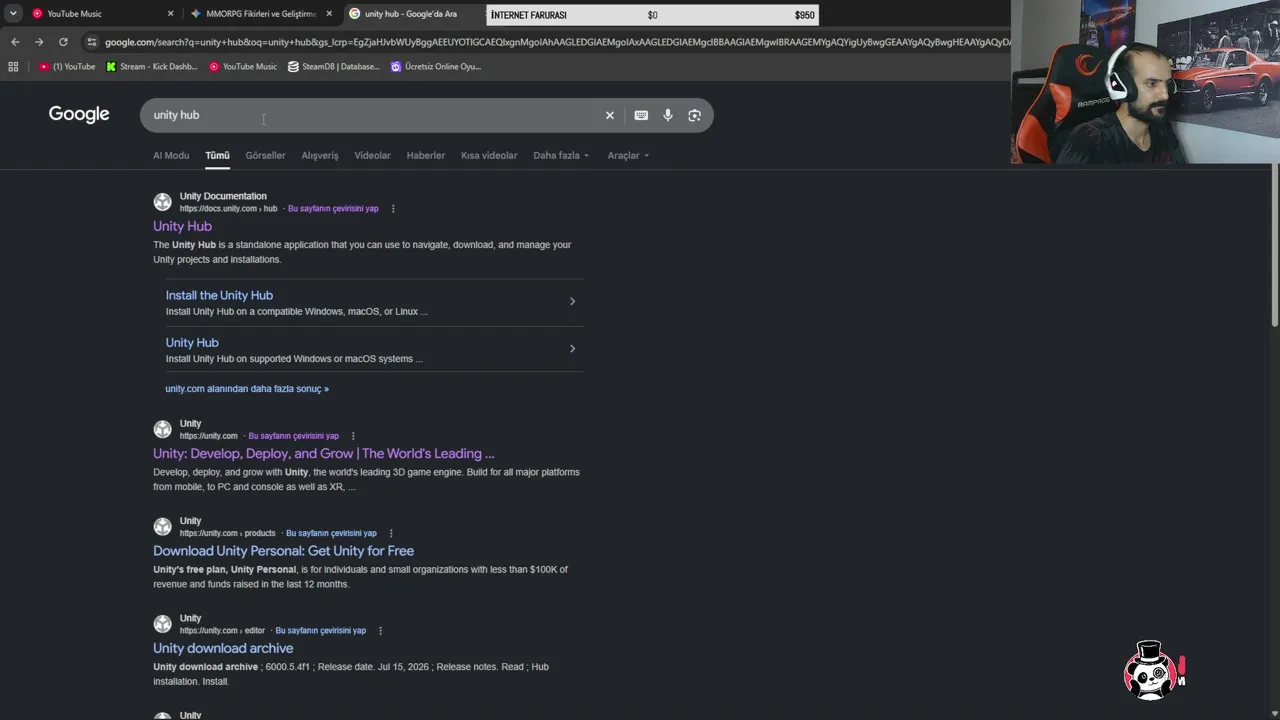This screenshot has height=720, width=1280.
Task: Switch to Kısa videolar results tab
Action: pos(489,156)
